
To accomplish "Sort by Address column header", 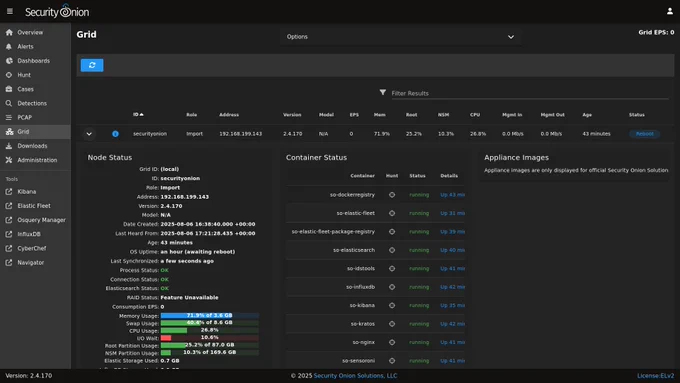I will (229, 115).
